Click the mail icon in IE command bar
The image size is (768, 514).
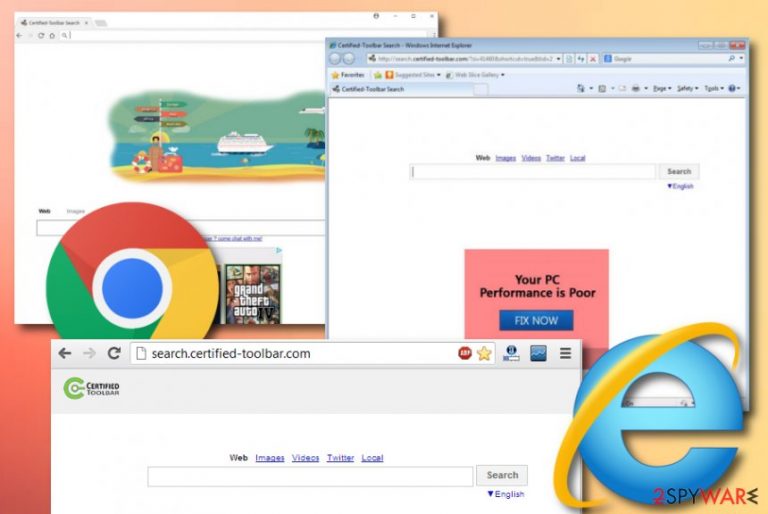click(x=622, y=88)
